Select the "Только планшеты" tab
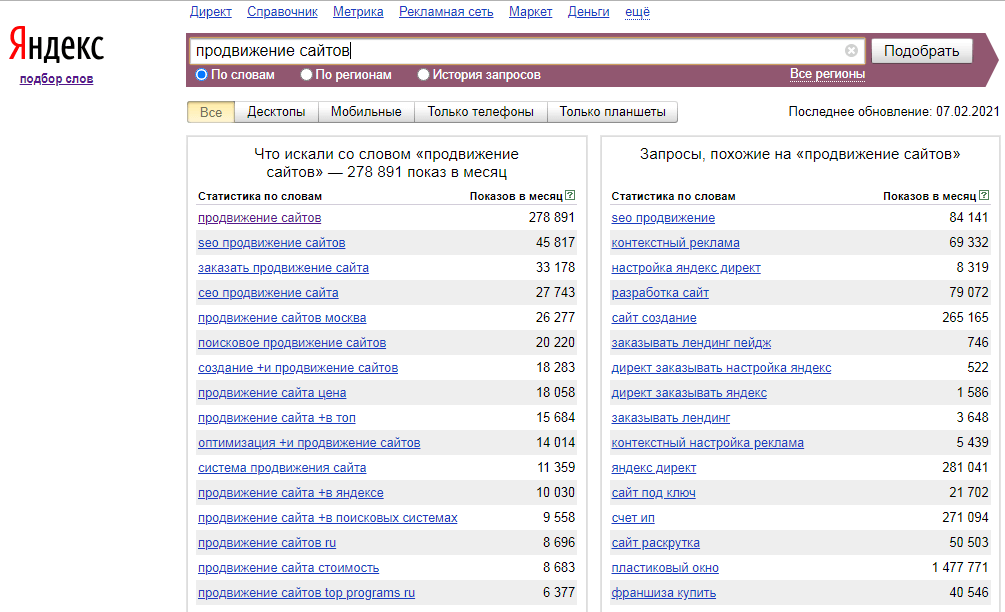Screen dimensions: 1005x612 [612, 112]
